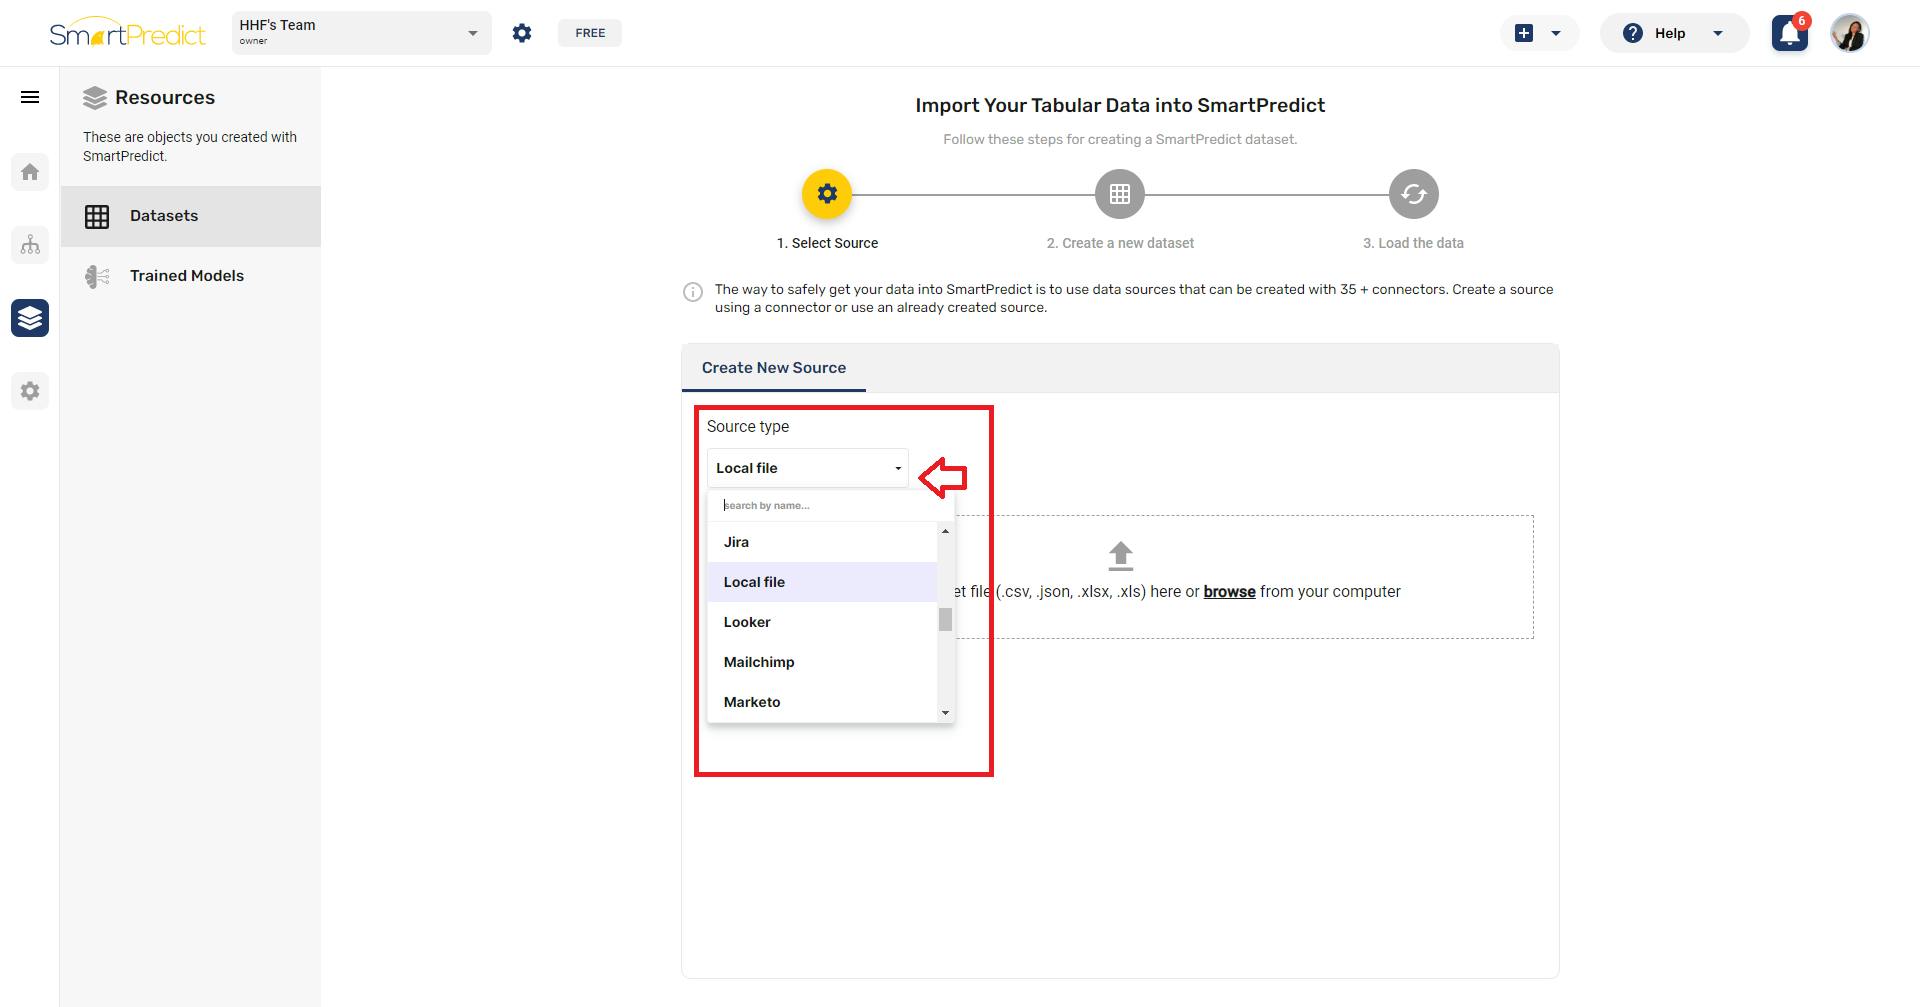Choose Mailchimp from source list
This screenshot has height=1007, width=1920.
(822, 662)
